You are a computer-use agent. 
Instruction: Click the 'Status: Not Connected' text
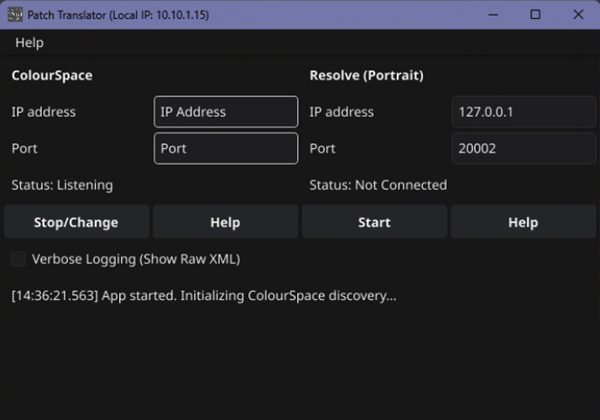(378, 185)
